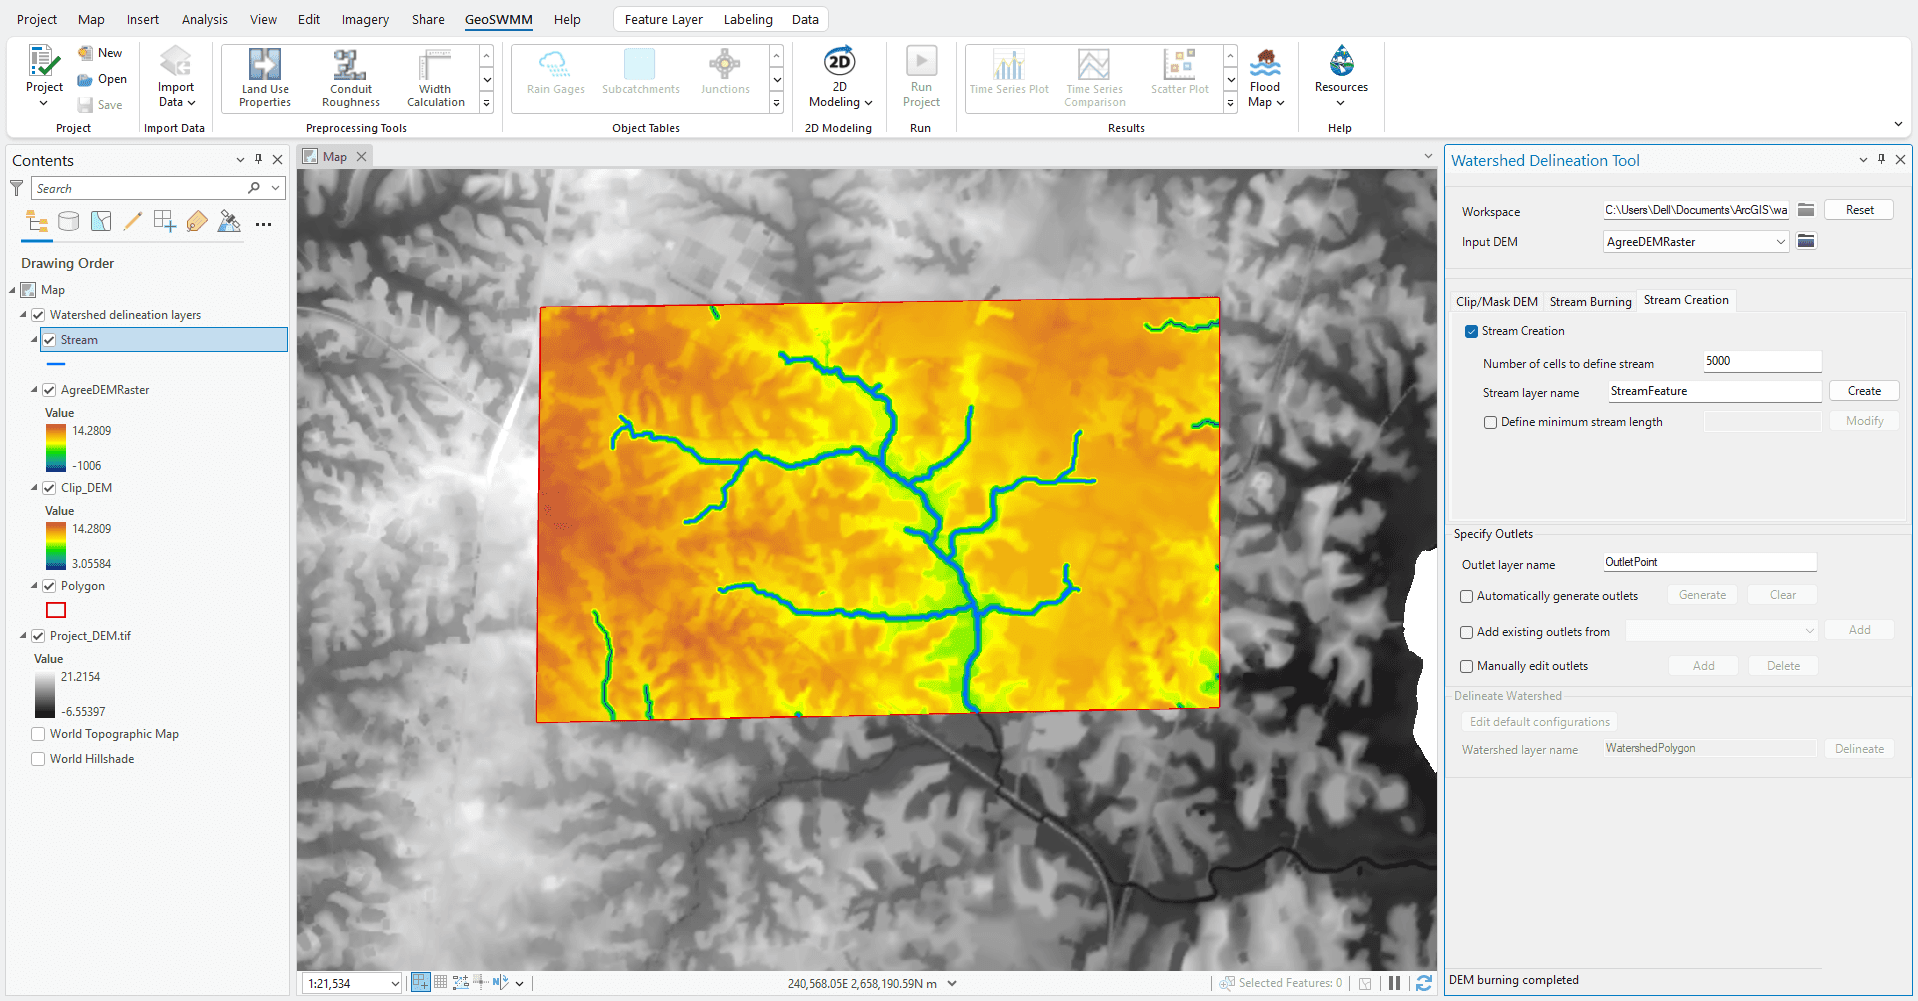The image size is (1918, 1001).
Task: Collapse the Project_DEM.tif layer
Action: [x=23, y=636]
